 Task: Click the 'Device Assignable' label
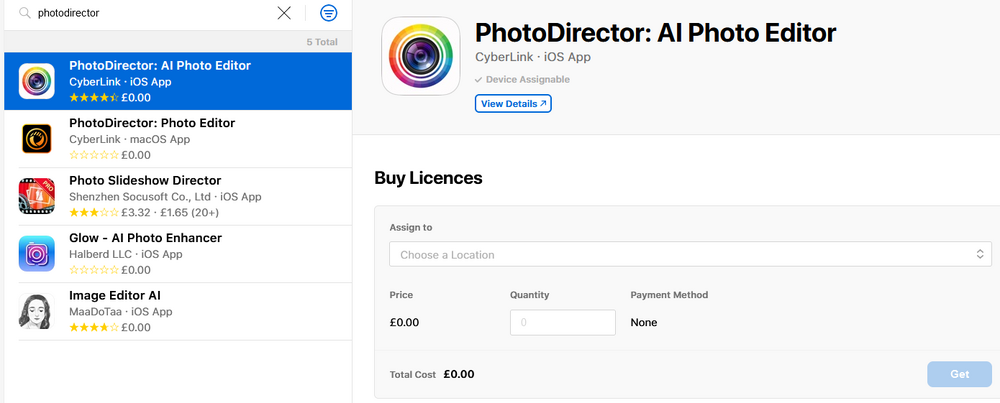[x=527, y=80]
